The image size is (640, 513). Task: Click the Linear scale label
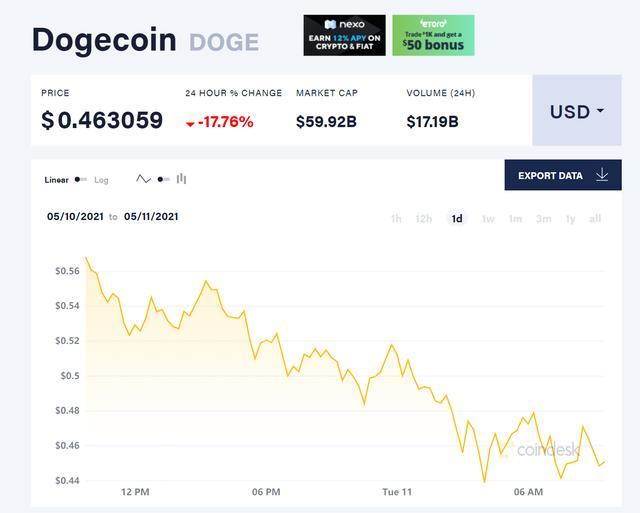(x=56, y=180)
